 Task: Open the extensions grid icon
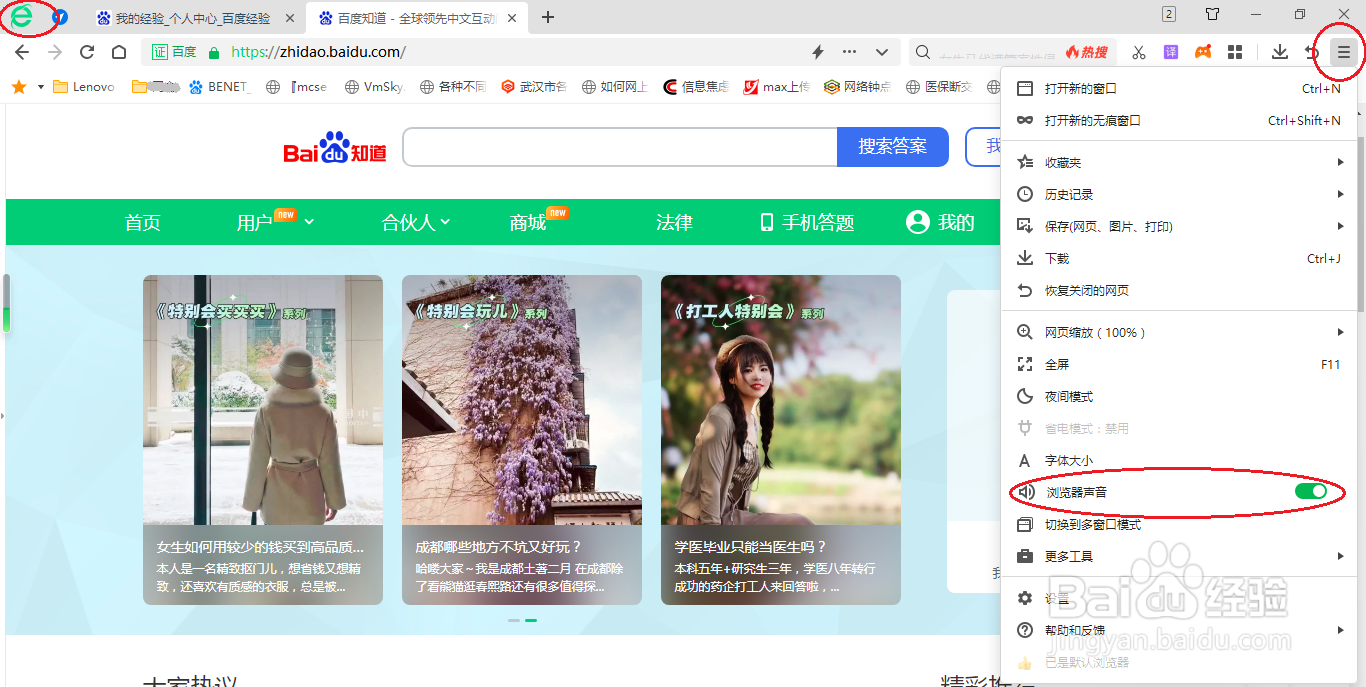[x=1235, y=52]
